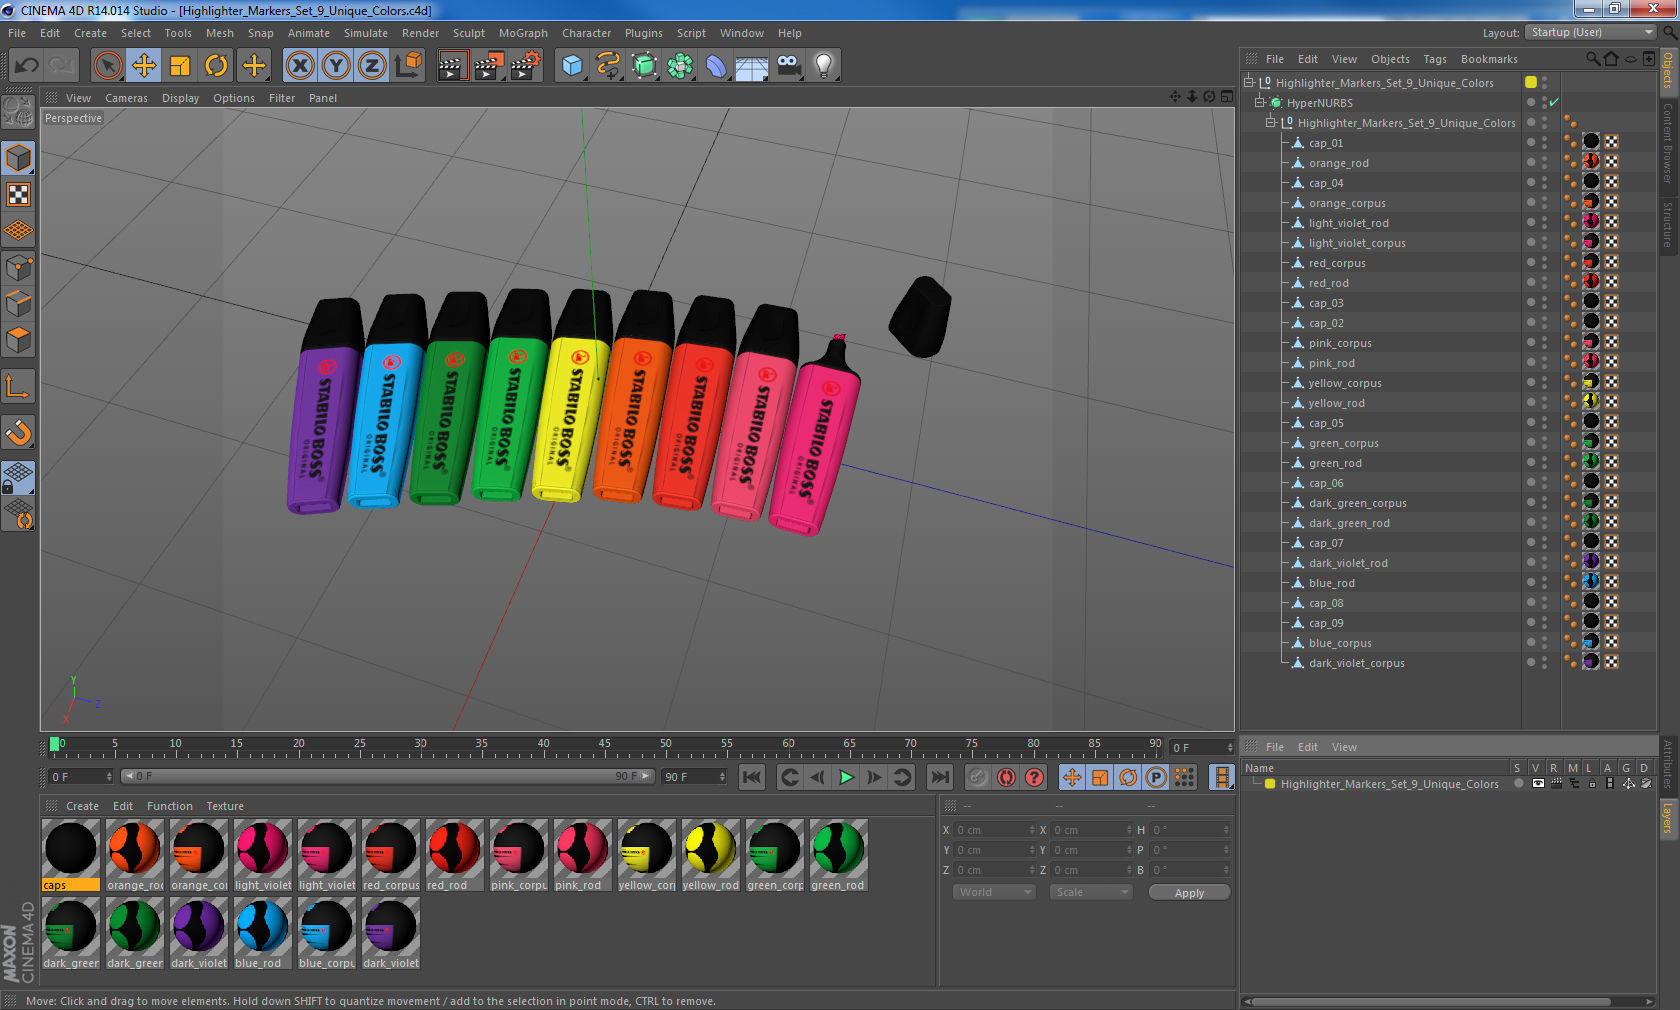The height and width of the screenshot is (1010, 1680).
Task: Toggle the Y axis lock
Action: click(x=336, y=66)
